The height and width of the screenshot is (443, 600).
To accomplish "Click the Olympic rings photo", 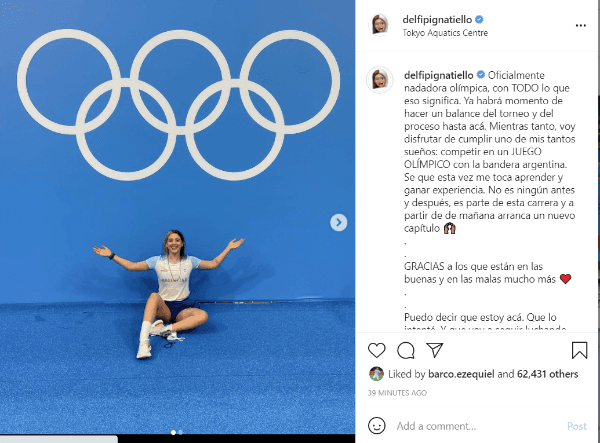I will [178, 217].
